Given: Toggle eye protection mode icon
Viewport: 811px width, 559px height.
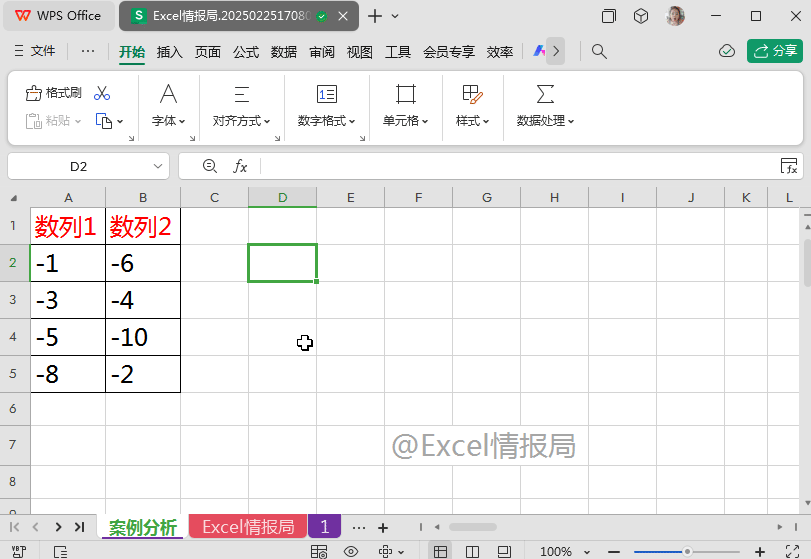Looking at the screenshot, I should [351, 551].
